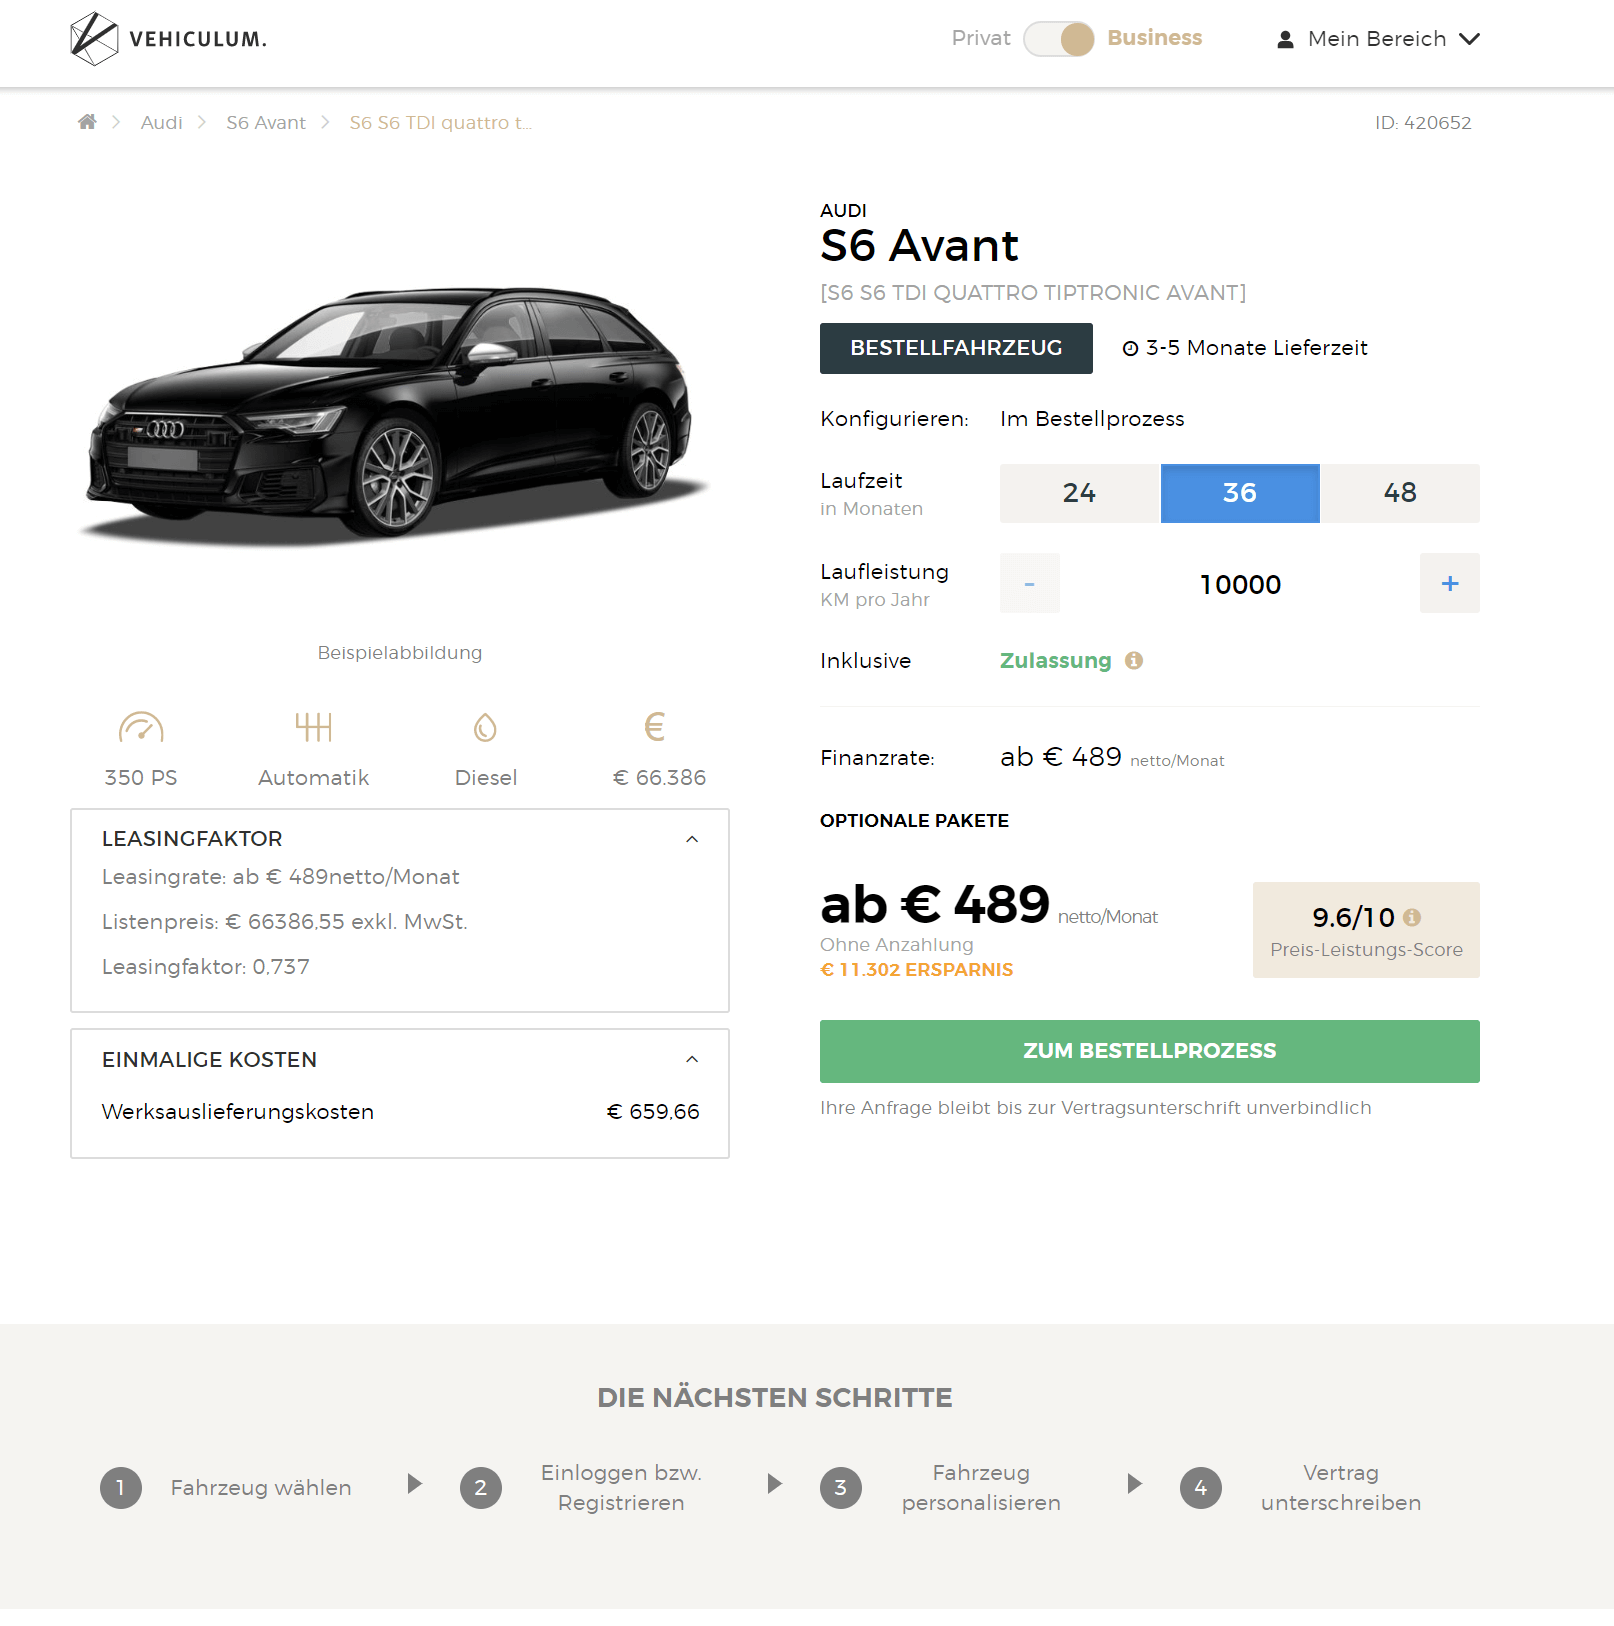Click the euro price icon above 66.386

655,727
